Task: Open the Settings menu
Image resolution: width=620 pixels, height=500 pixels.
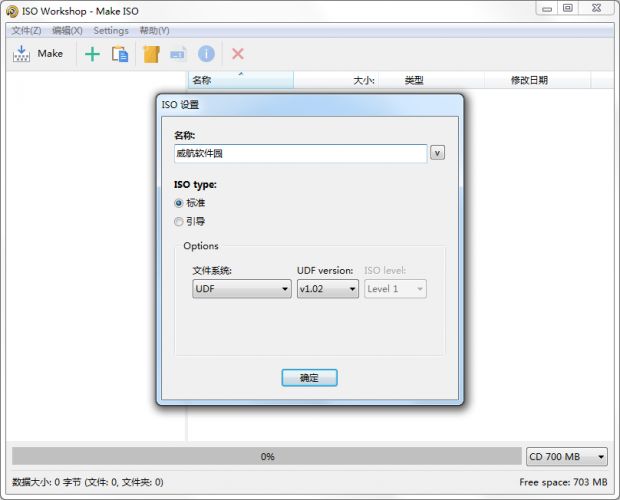Action: [x=111, y=31]
